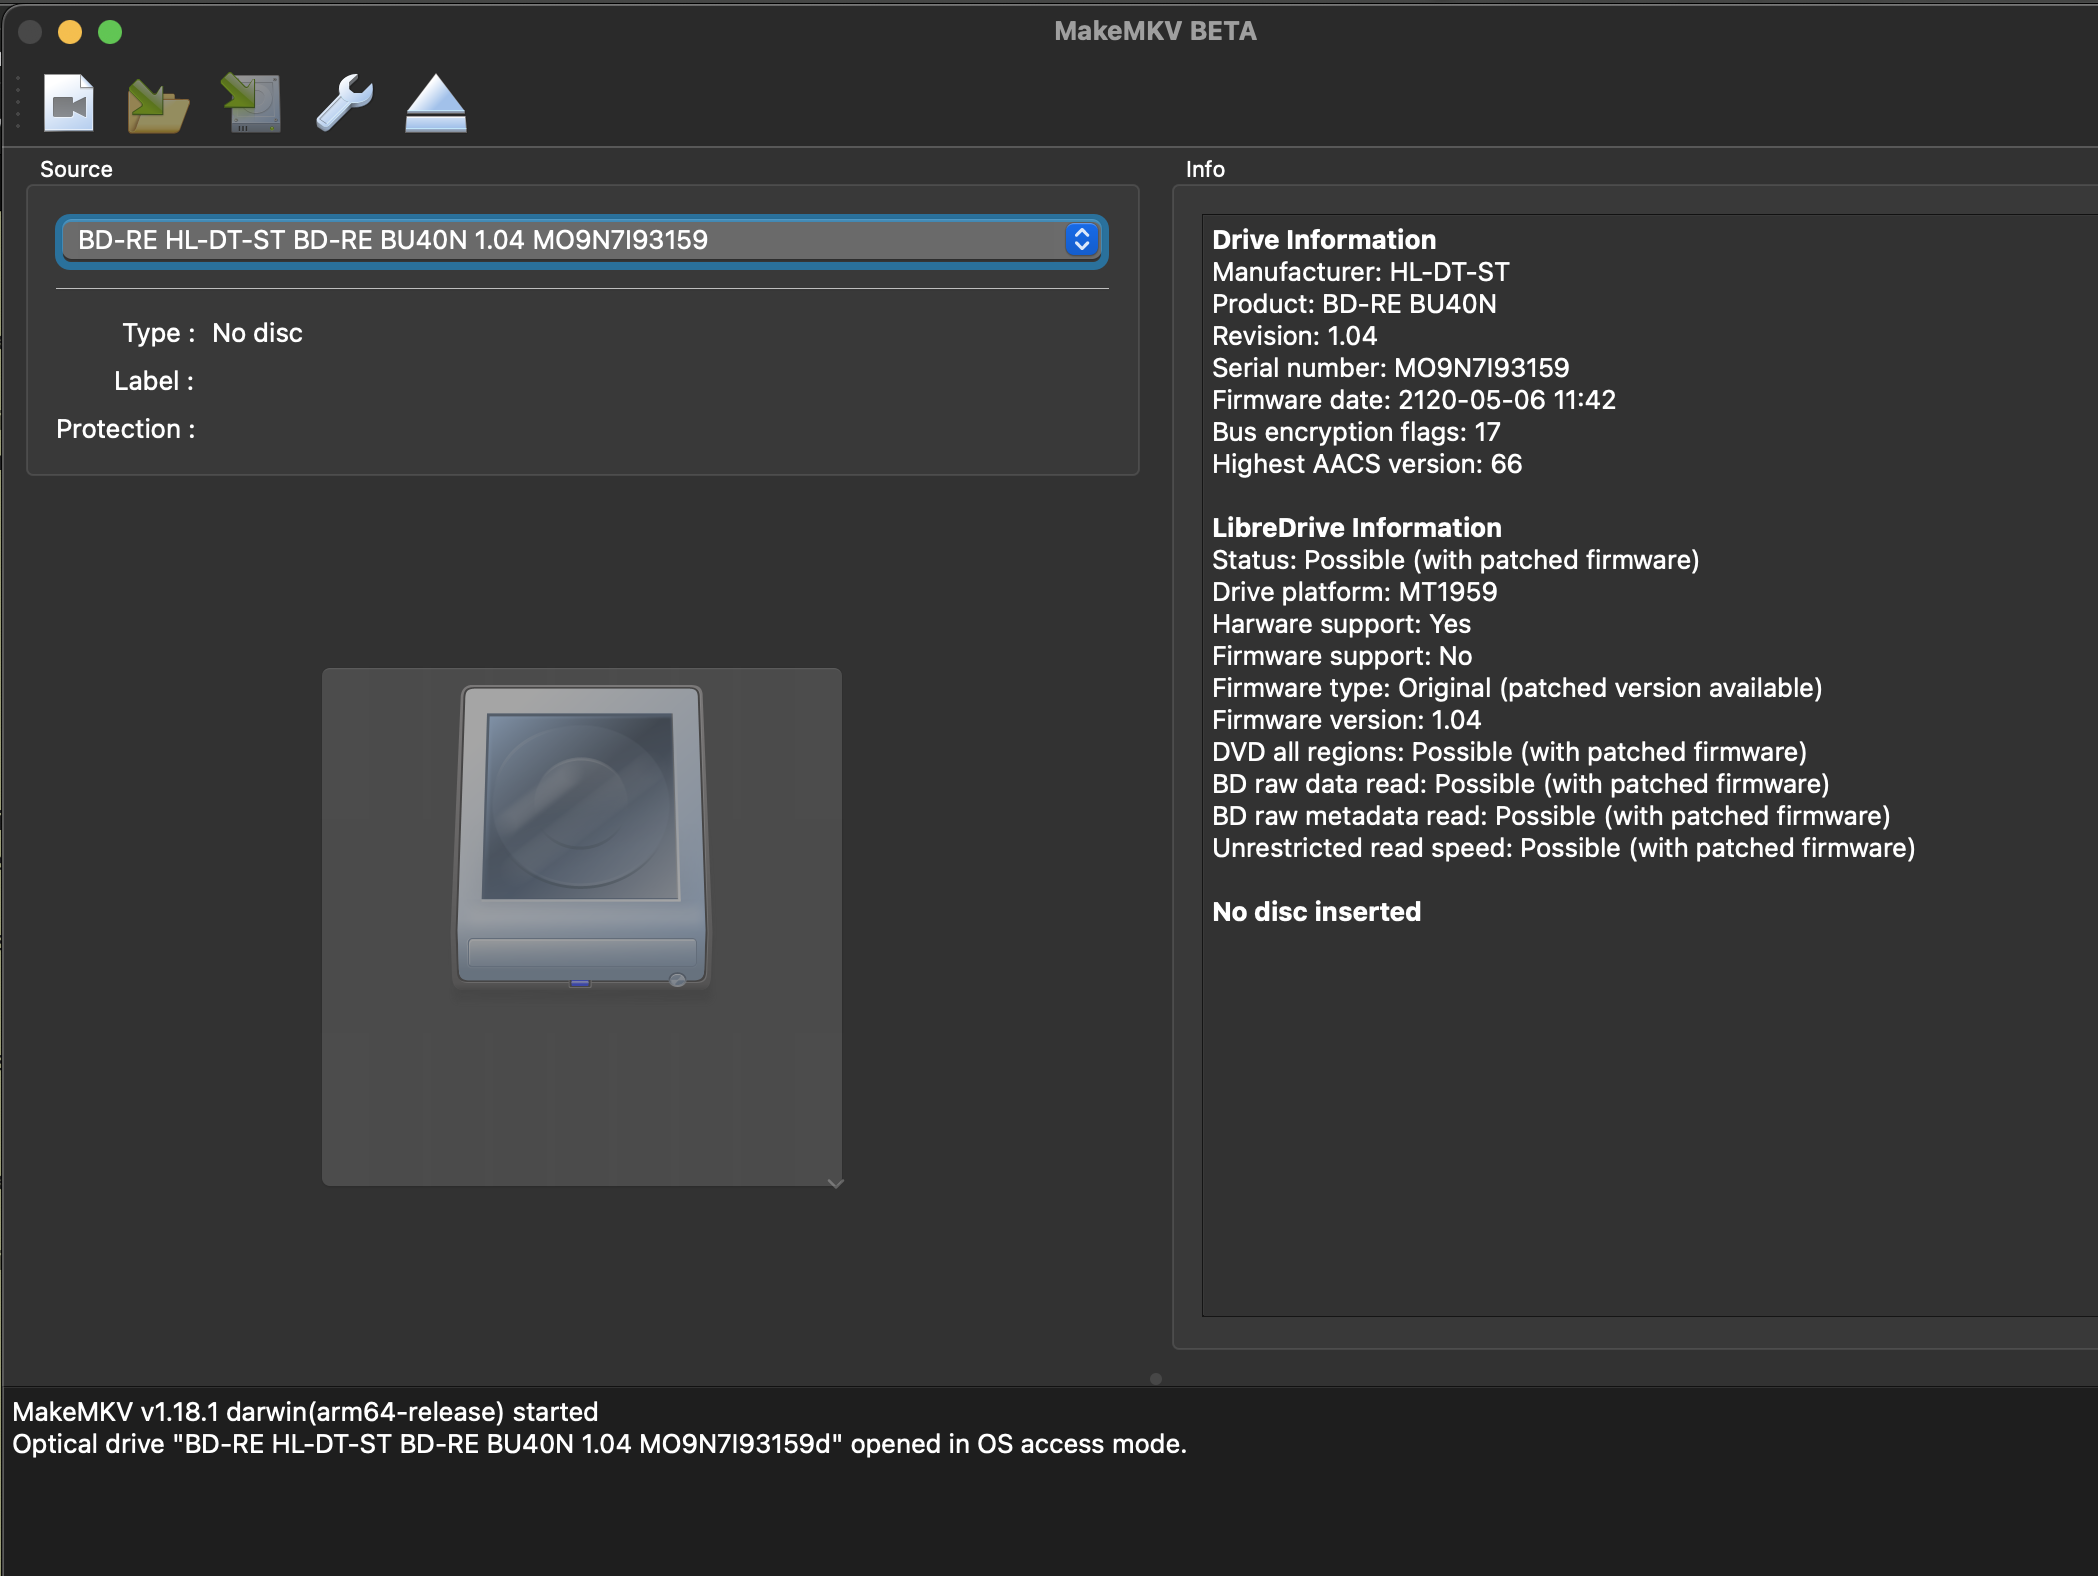Click the "LibreDrive Information" heading
The width and height of the screenshot is (2098, 1576).
(x=1356, y=528)
